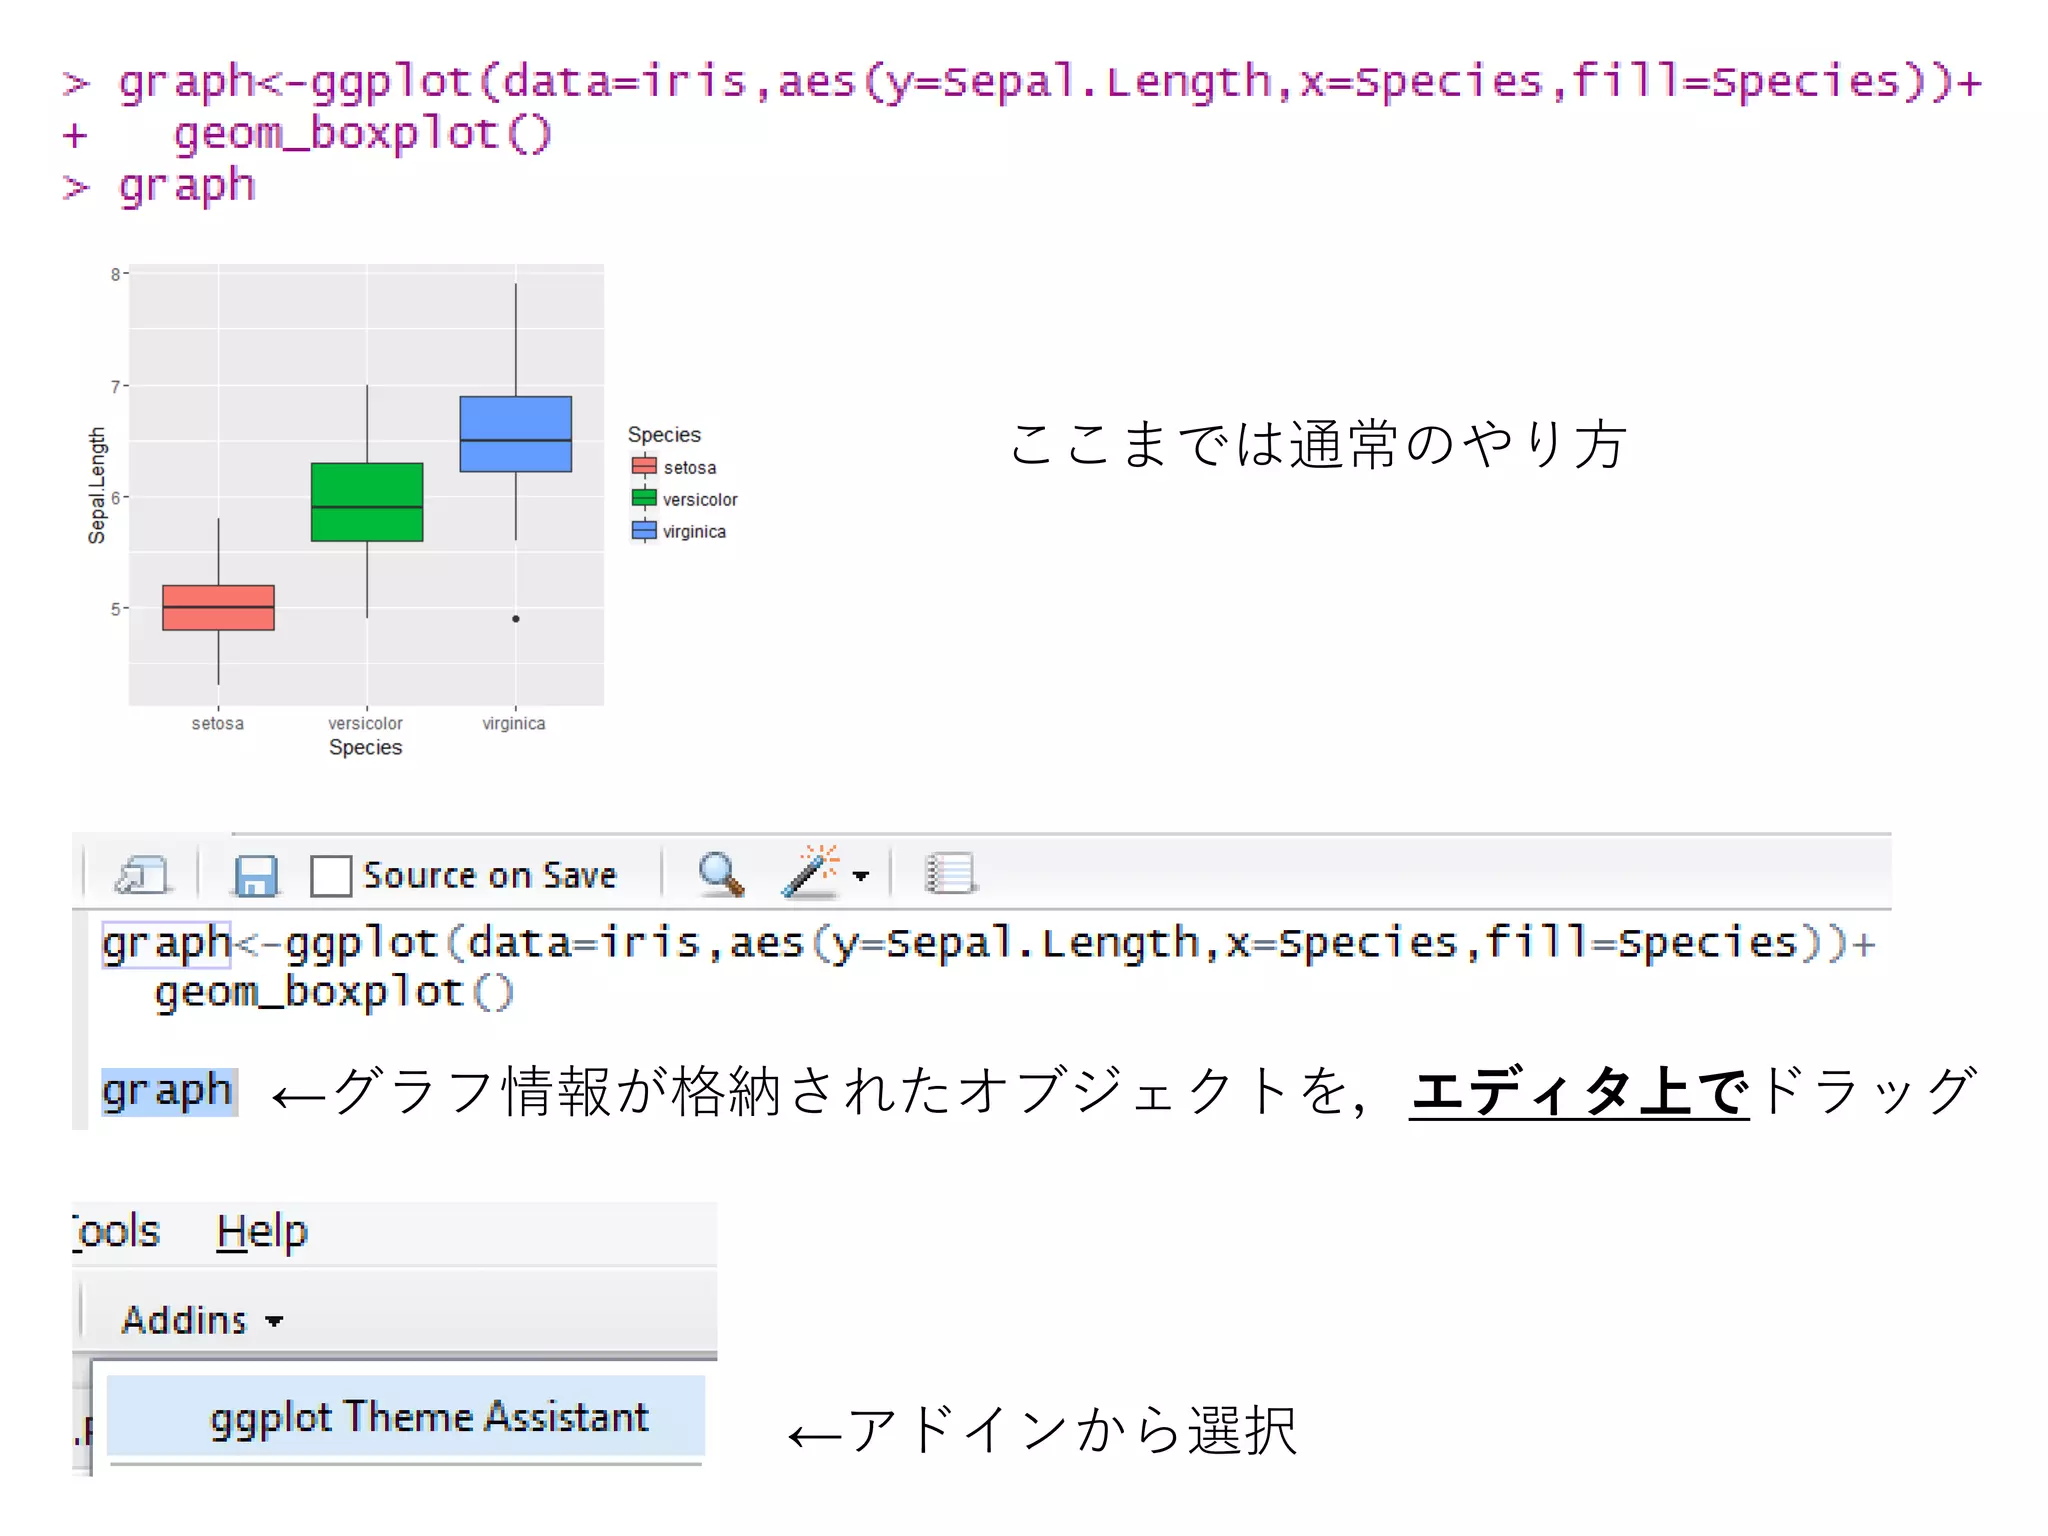Viewport: 2048px width, 1536px height.
Task: Click the Species x-axis title
Action: [x=366, y=748]
